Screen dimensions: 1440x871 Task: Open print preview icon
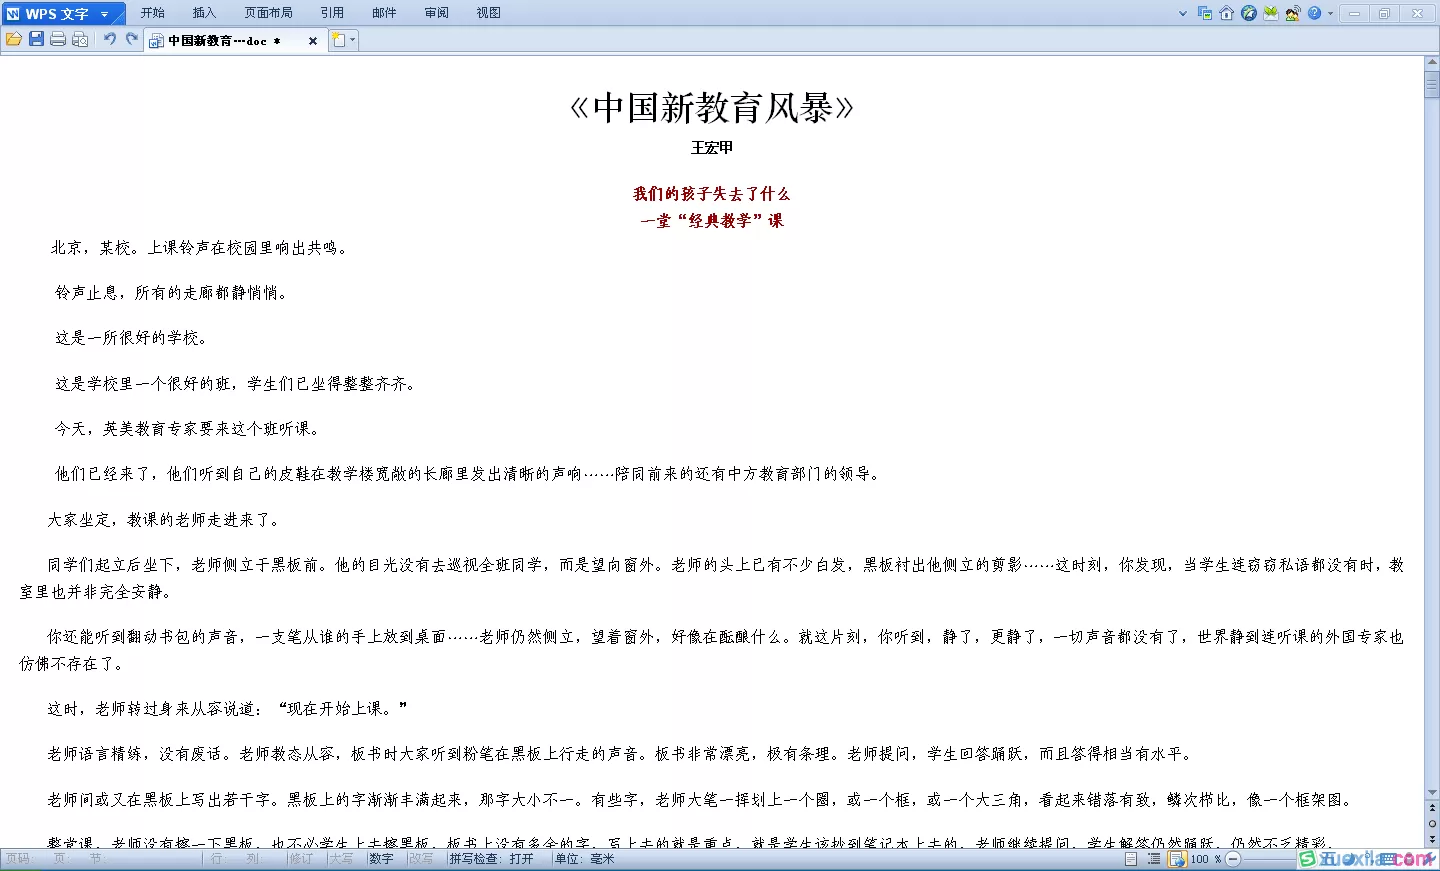click(x=80, y=39)
